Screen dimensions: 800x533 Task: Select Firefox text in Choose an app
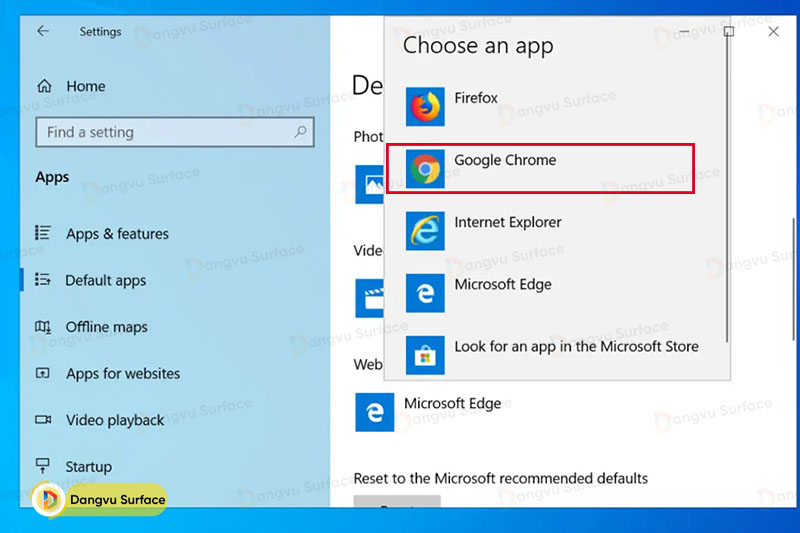pos(476,98)
